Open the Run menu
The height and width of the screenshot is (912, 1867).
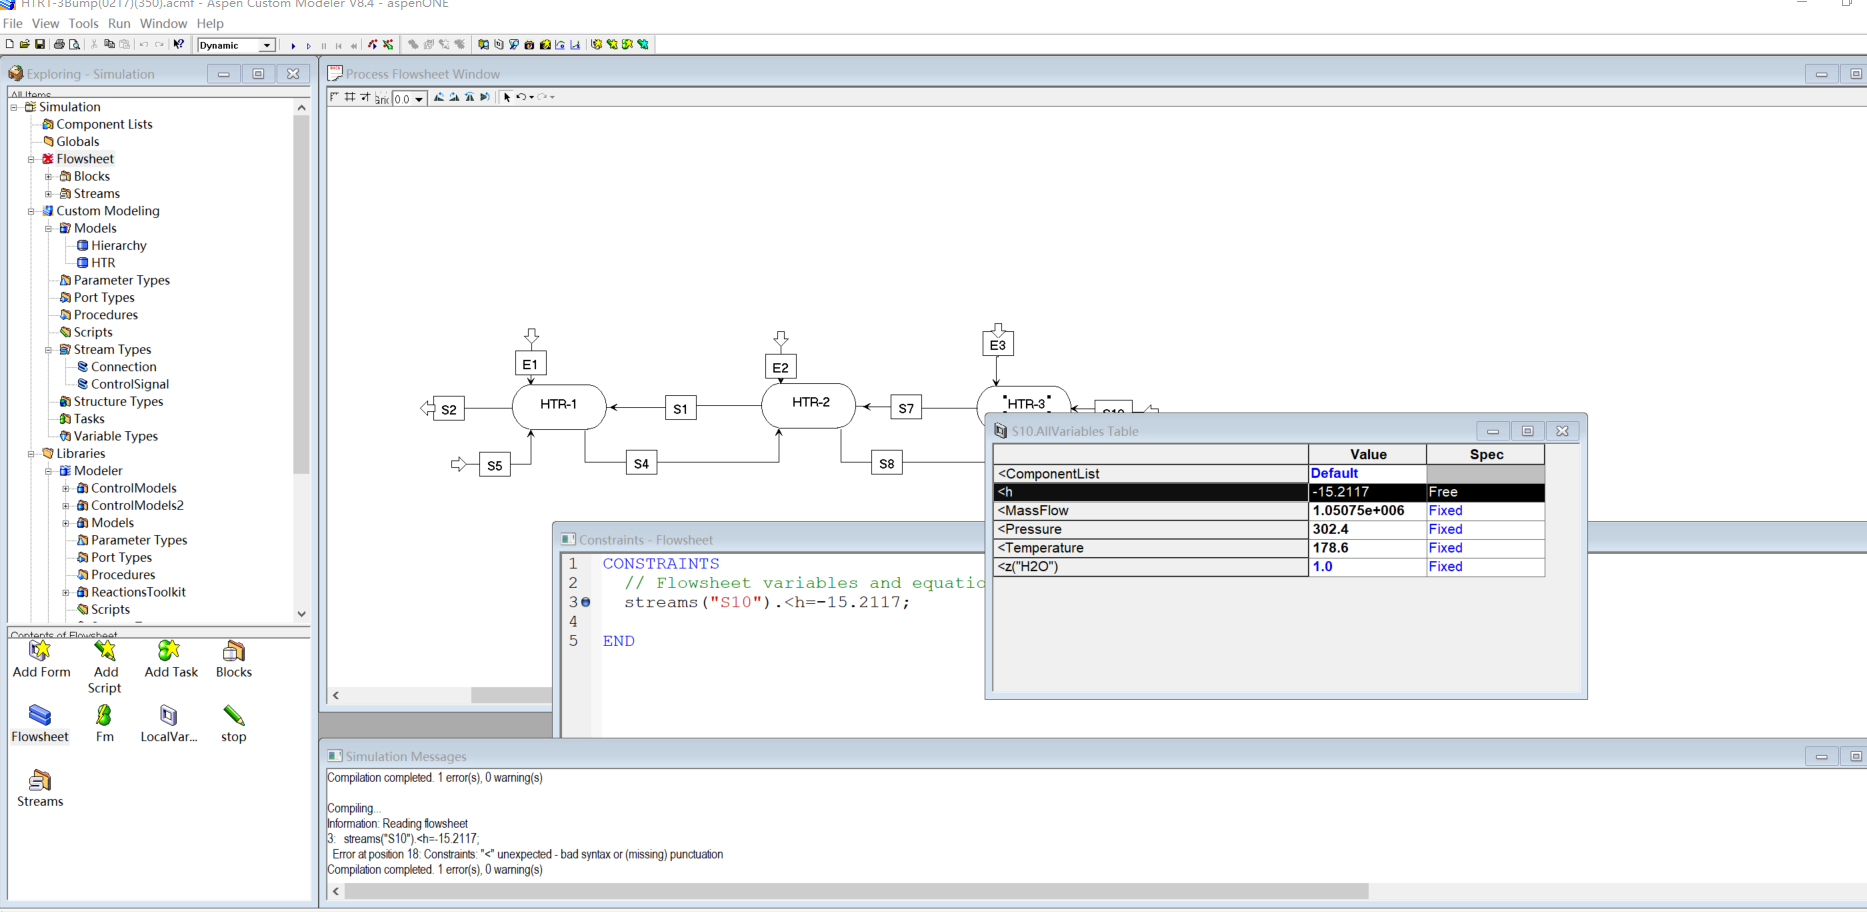[x=119, y=23]
